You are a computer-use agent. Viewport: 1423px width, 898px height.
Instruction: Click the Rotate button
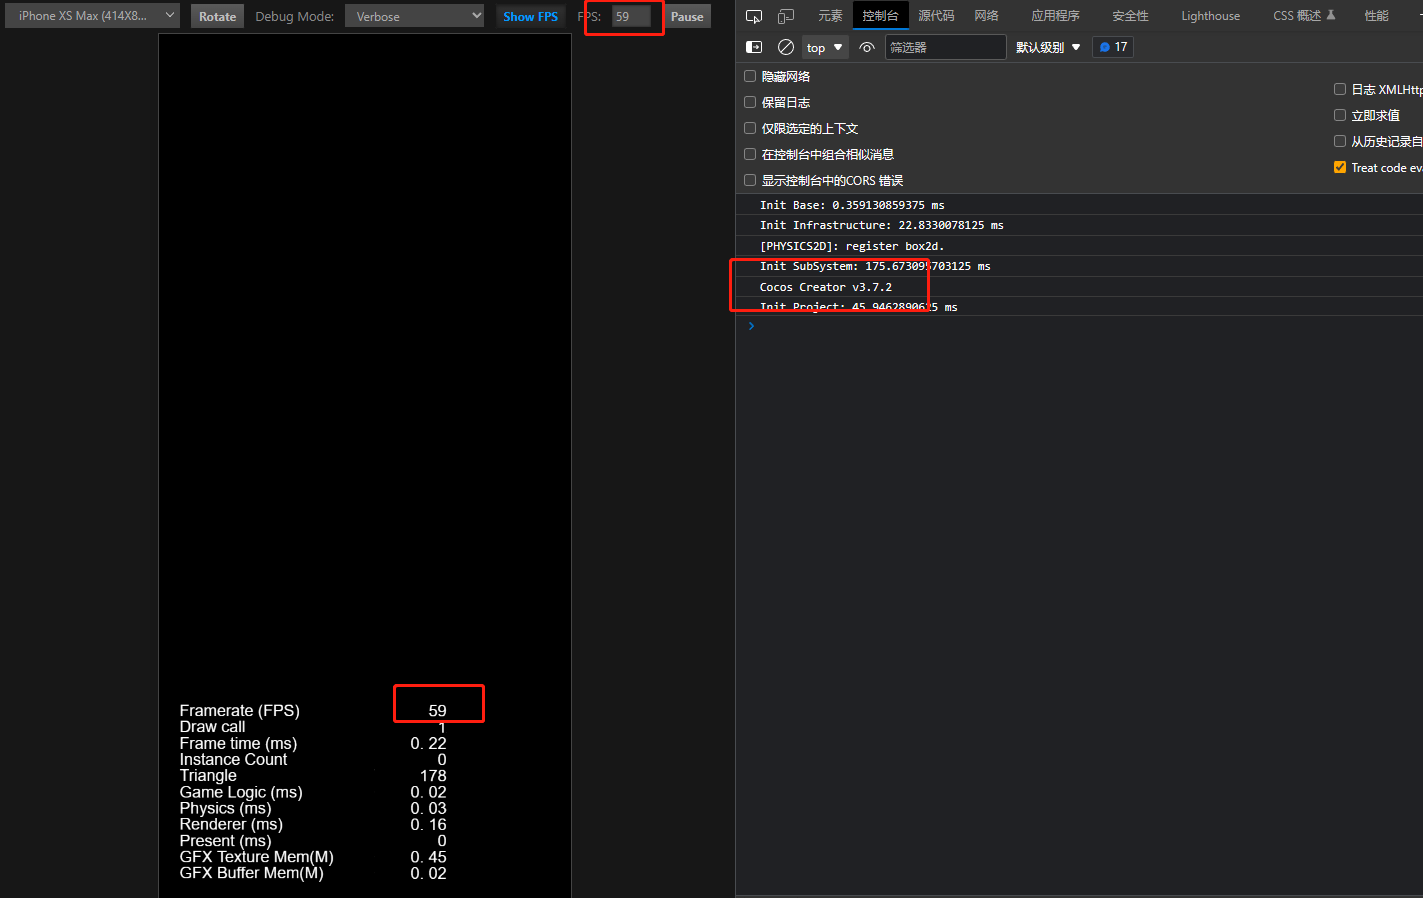coord(217,16)
